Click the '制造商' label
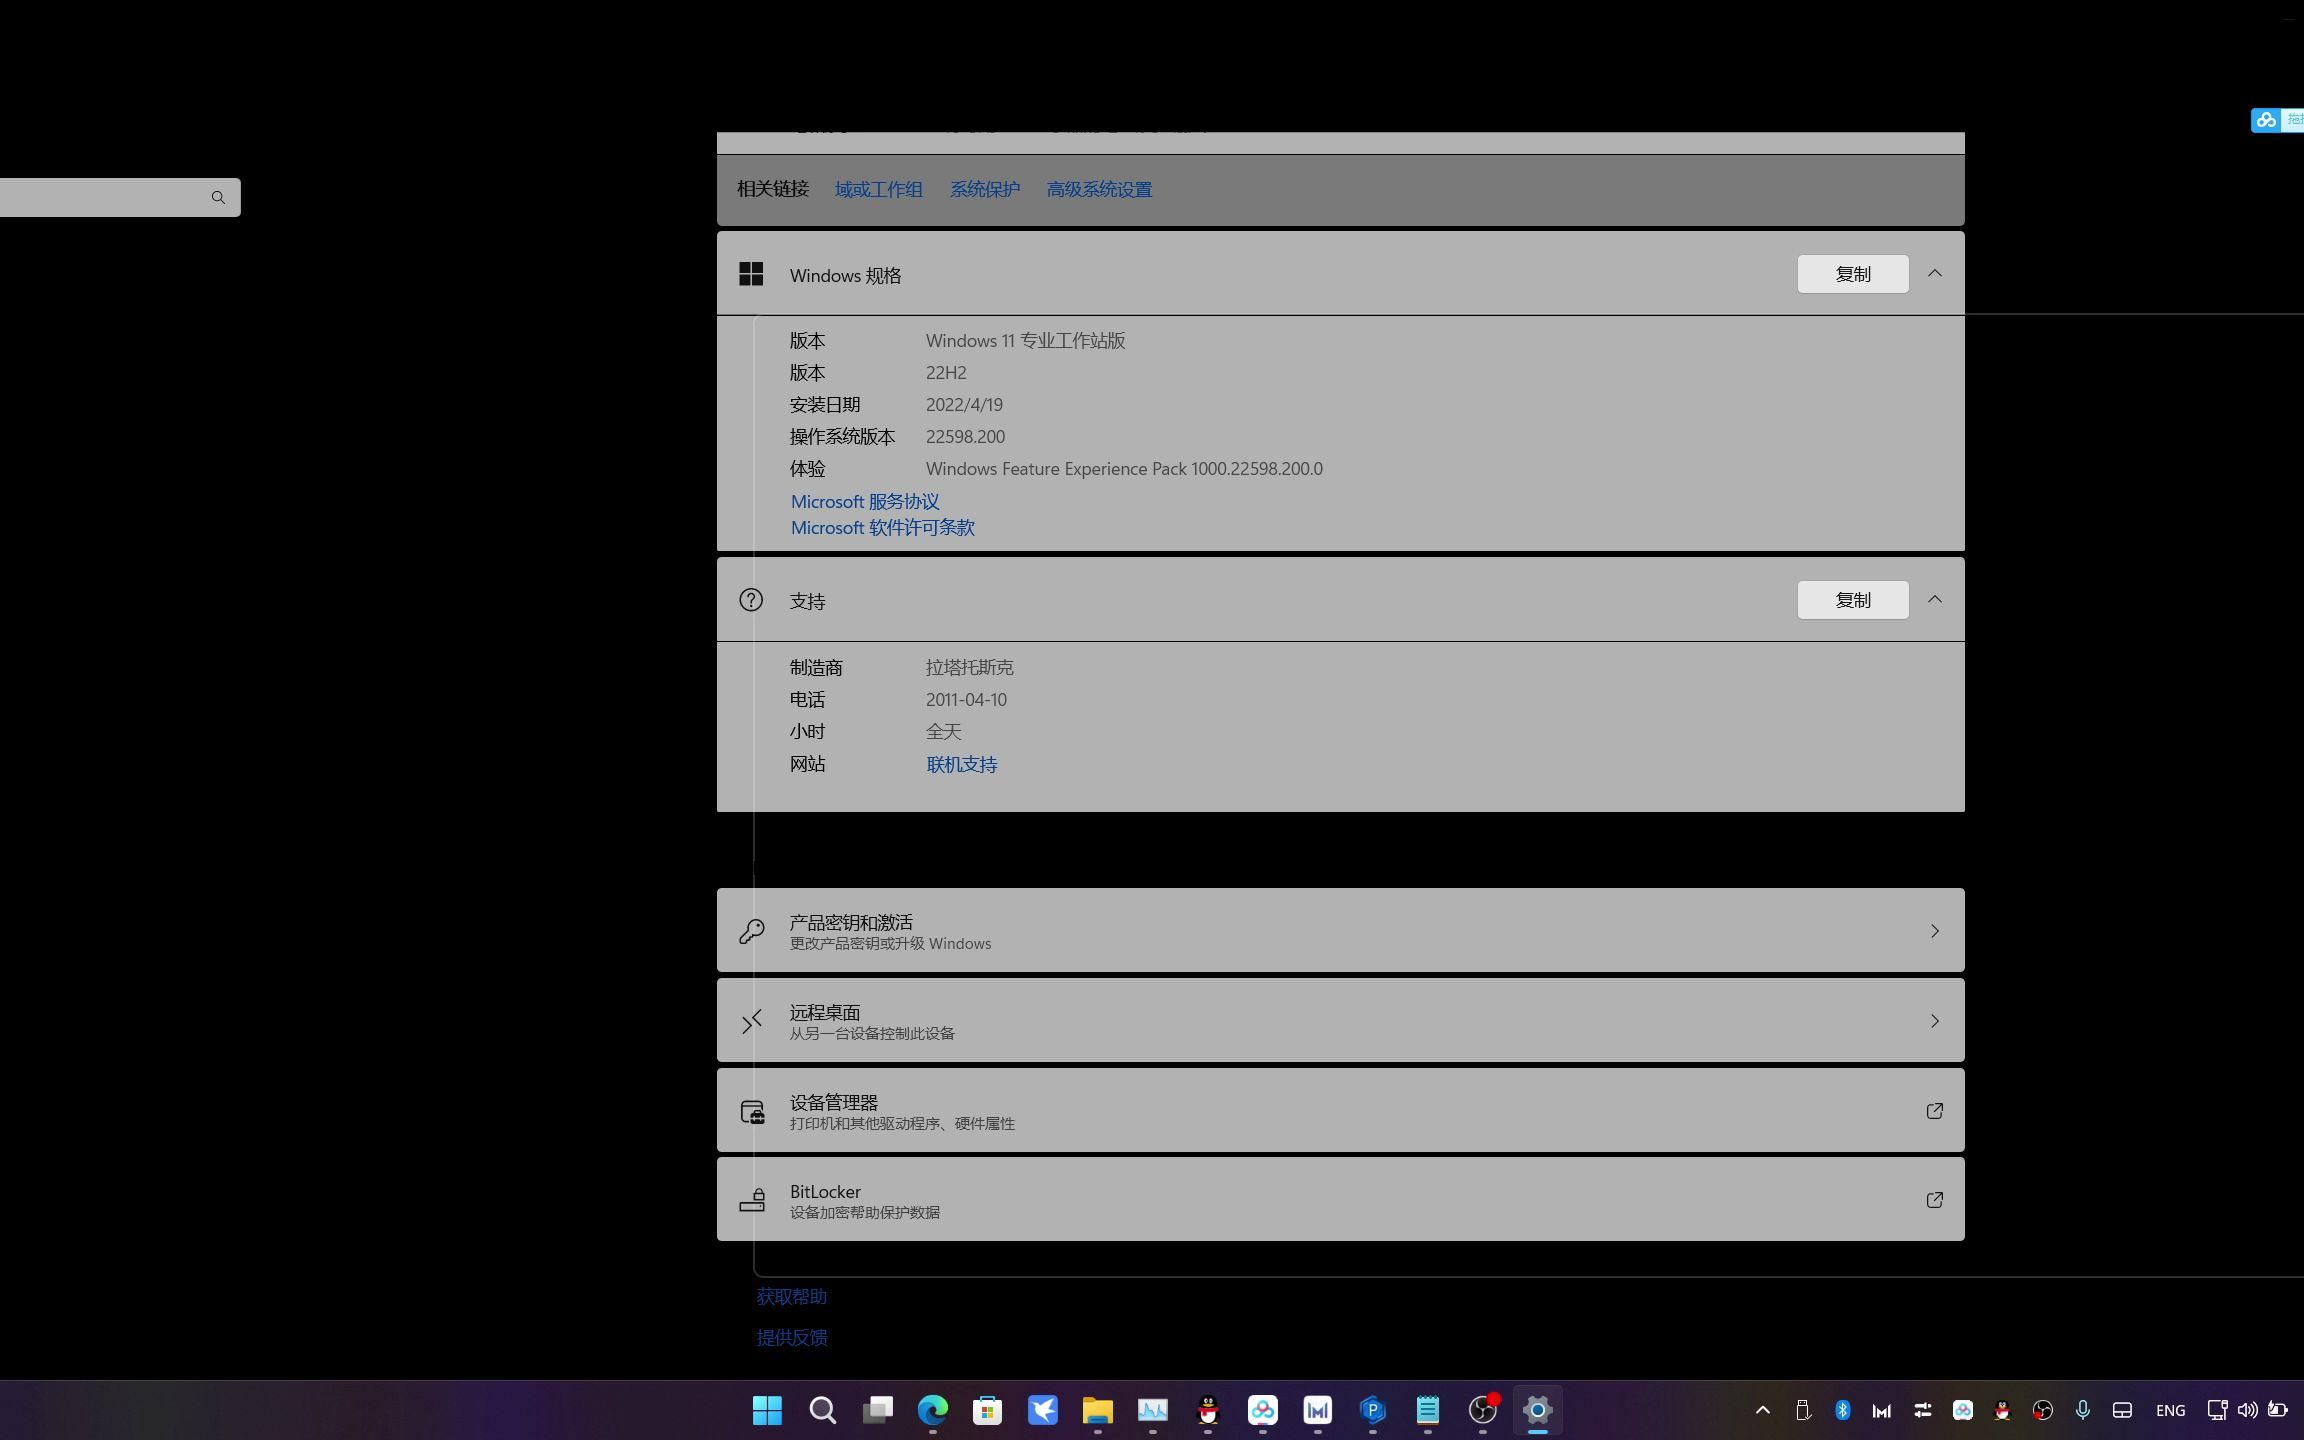The height and width of the screenshot is (1440, 2304). point(816,667)
